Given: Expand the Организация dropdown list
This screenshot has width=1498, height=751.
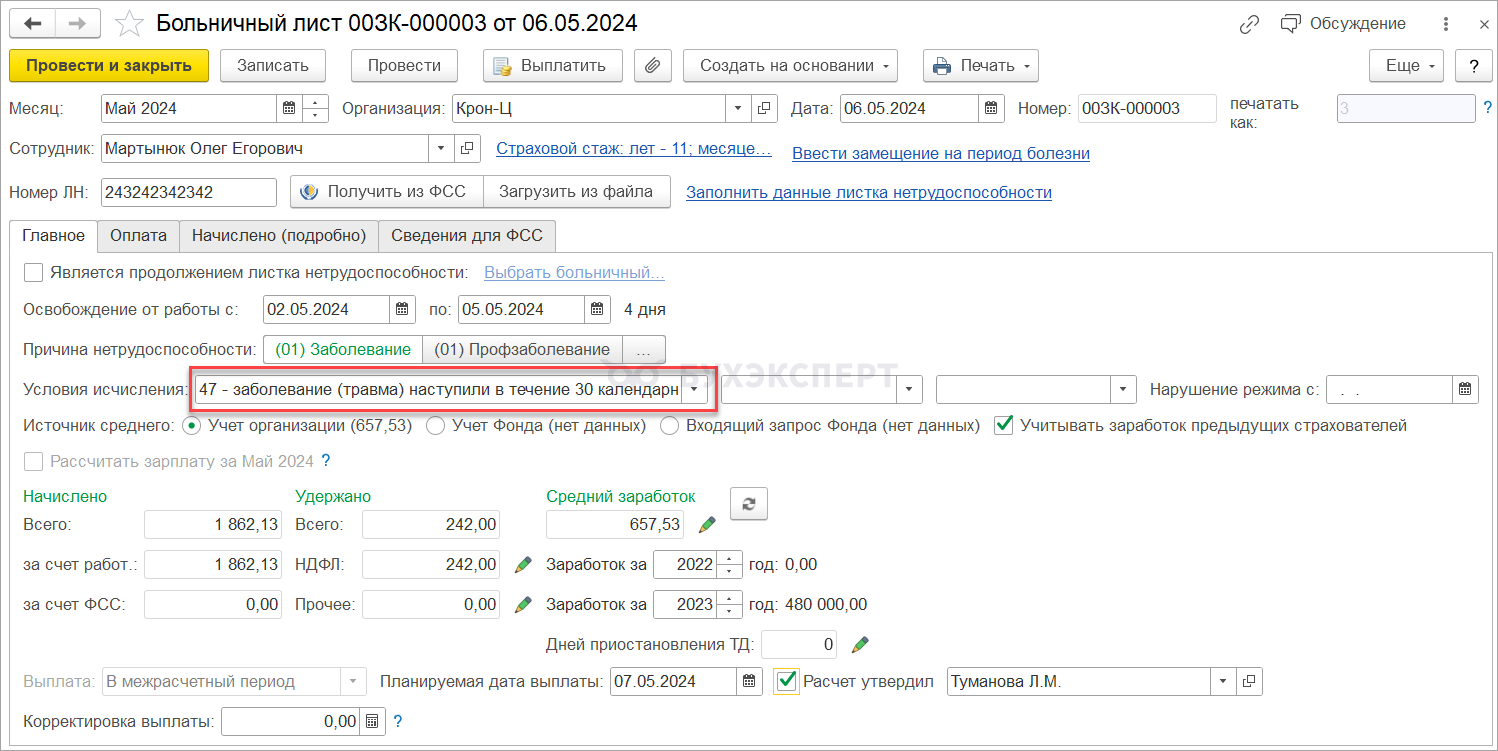Looking at the screenshot, I should [x=738, y=109].
